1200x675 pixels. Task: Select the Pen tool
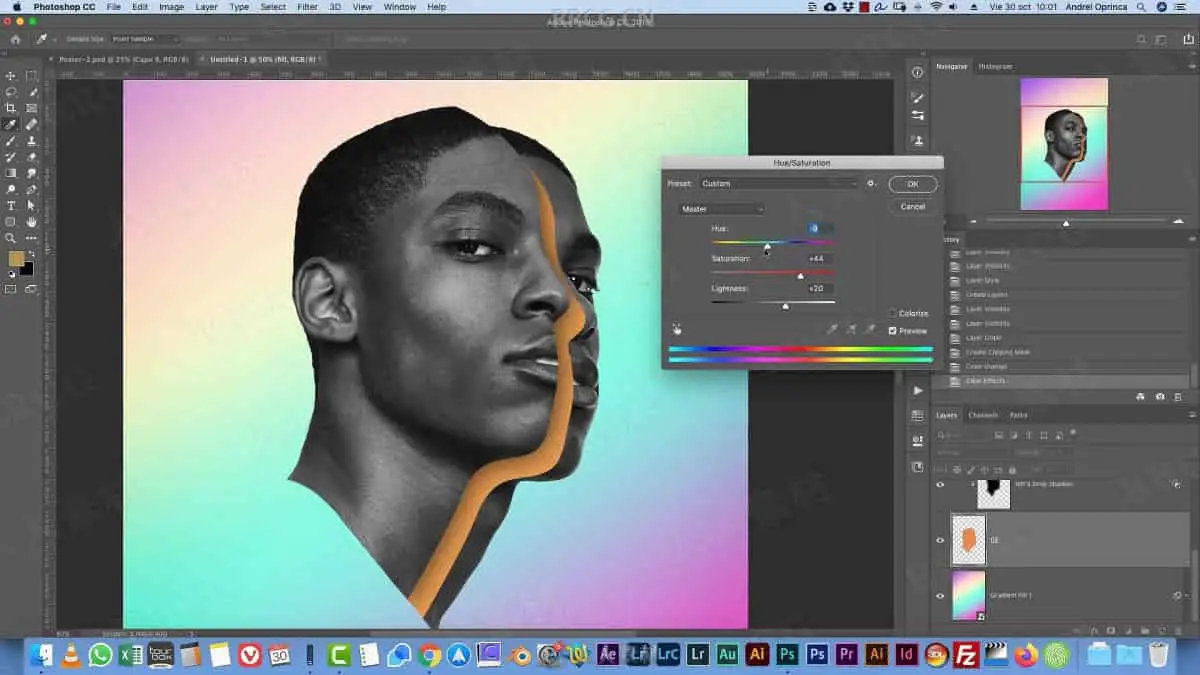click(x=32, y=189)
